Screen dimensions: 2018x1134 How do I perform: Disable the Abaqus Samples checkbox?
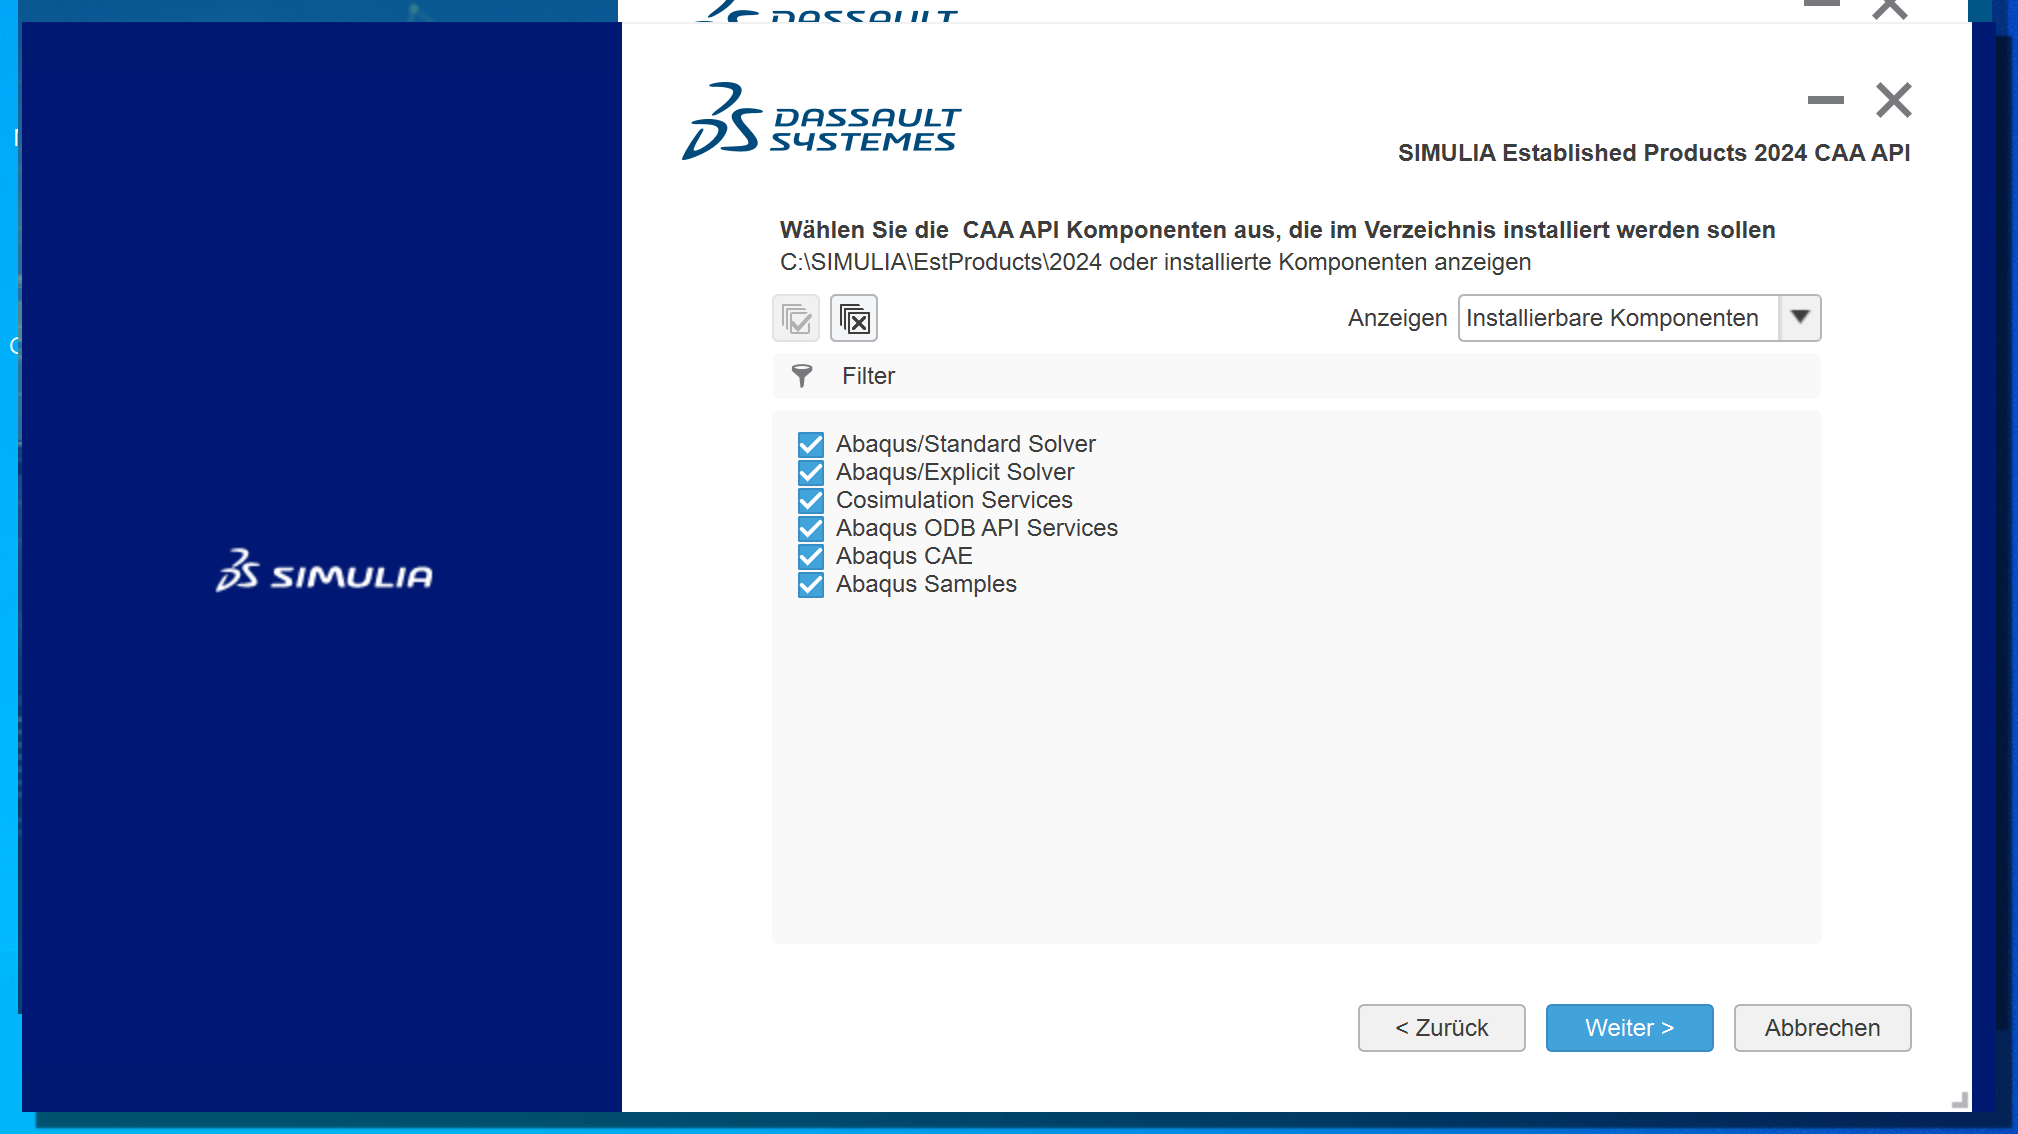click(x=811, y=584)
